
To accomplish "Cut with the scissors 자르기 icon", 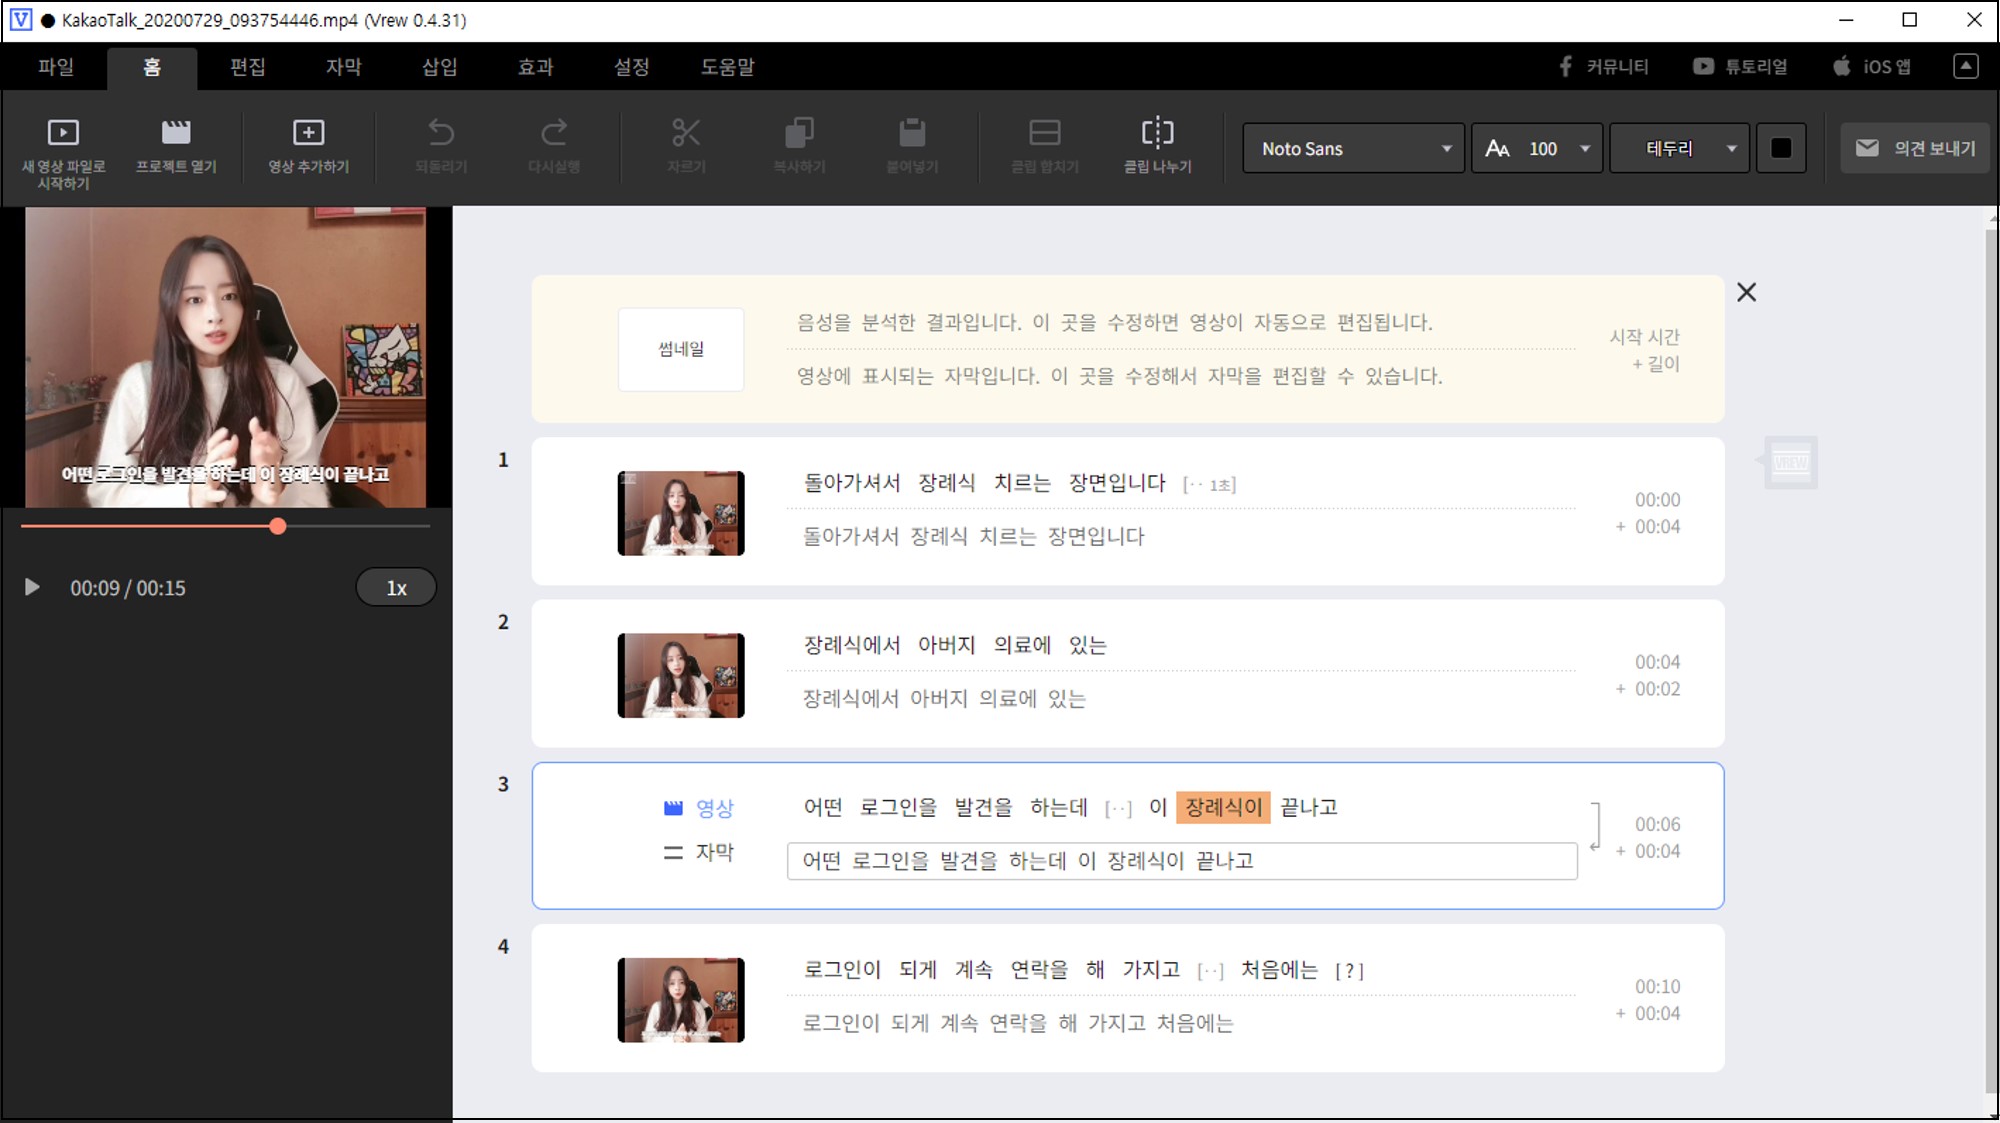I will (x=686, y=146).
